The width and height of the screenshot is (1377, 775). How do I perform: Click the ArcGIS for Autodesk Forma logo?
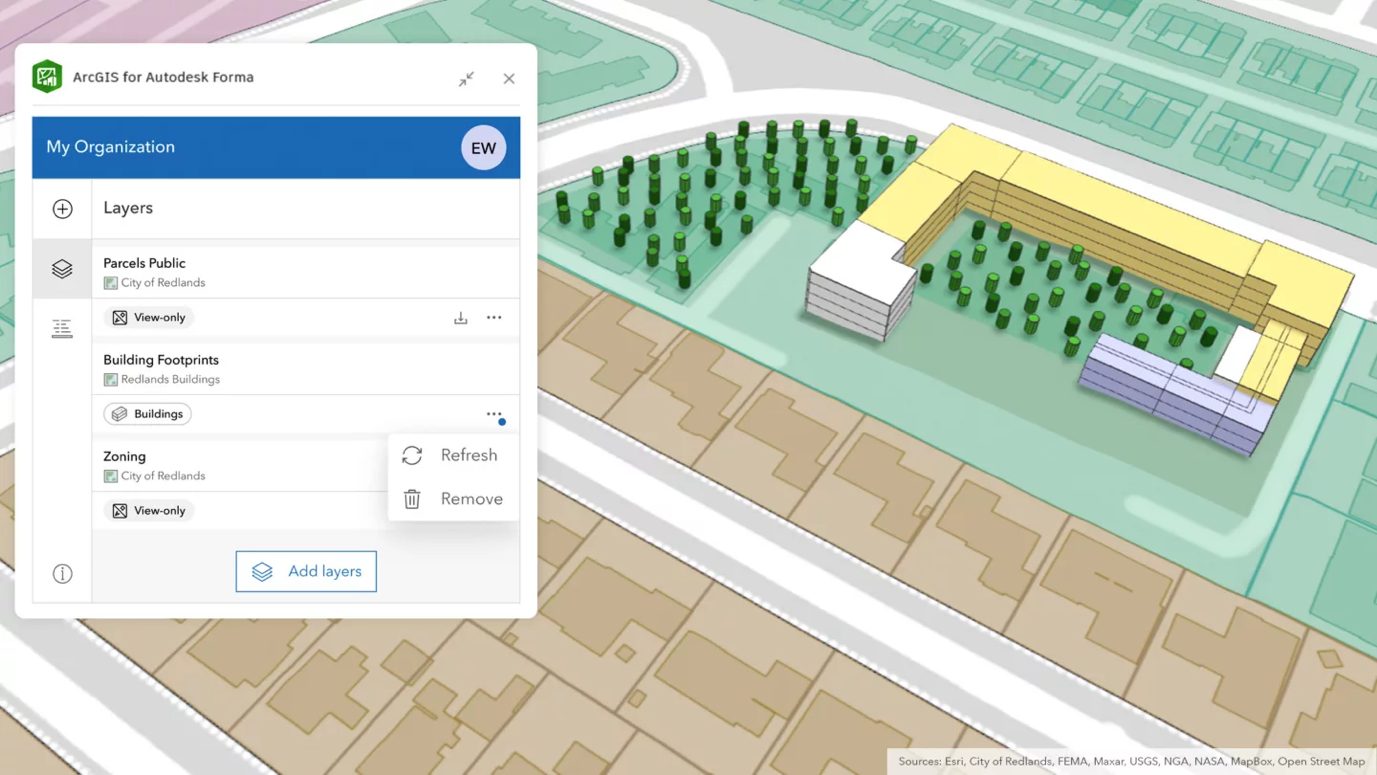coord(46,75)
